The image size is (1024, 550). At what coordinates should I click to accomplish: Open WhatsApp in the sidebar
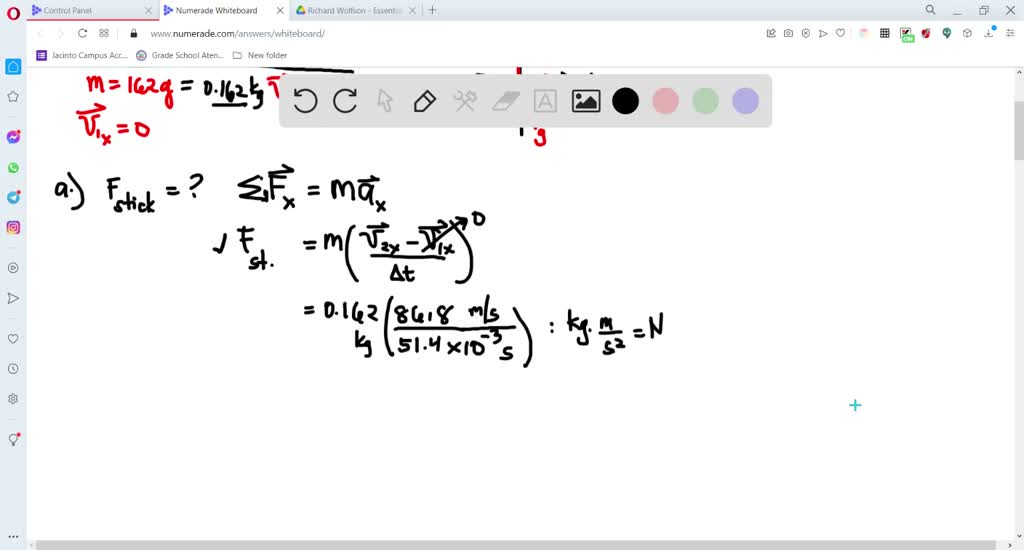tap(13, 168)
